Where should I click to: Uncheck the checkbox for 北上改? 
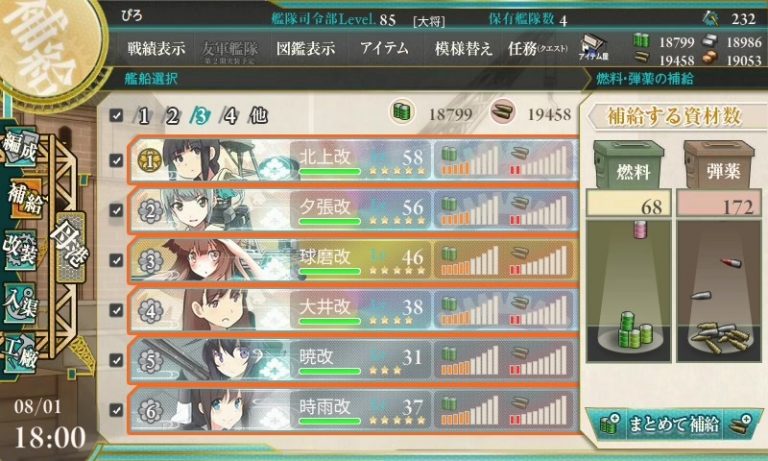pos(116,160)
